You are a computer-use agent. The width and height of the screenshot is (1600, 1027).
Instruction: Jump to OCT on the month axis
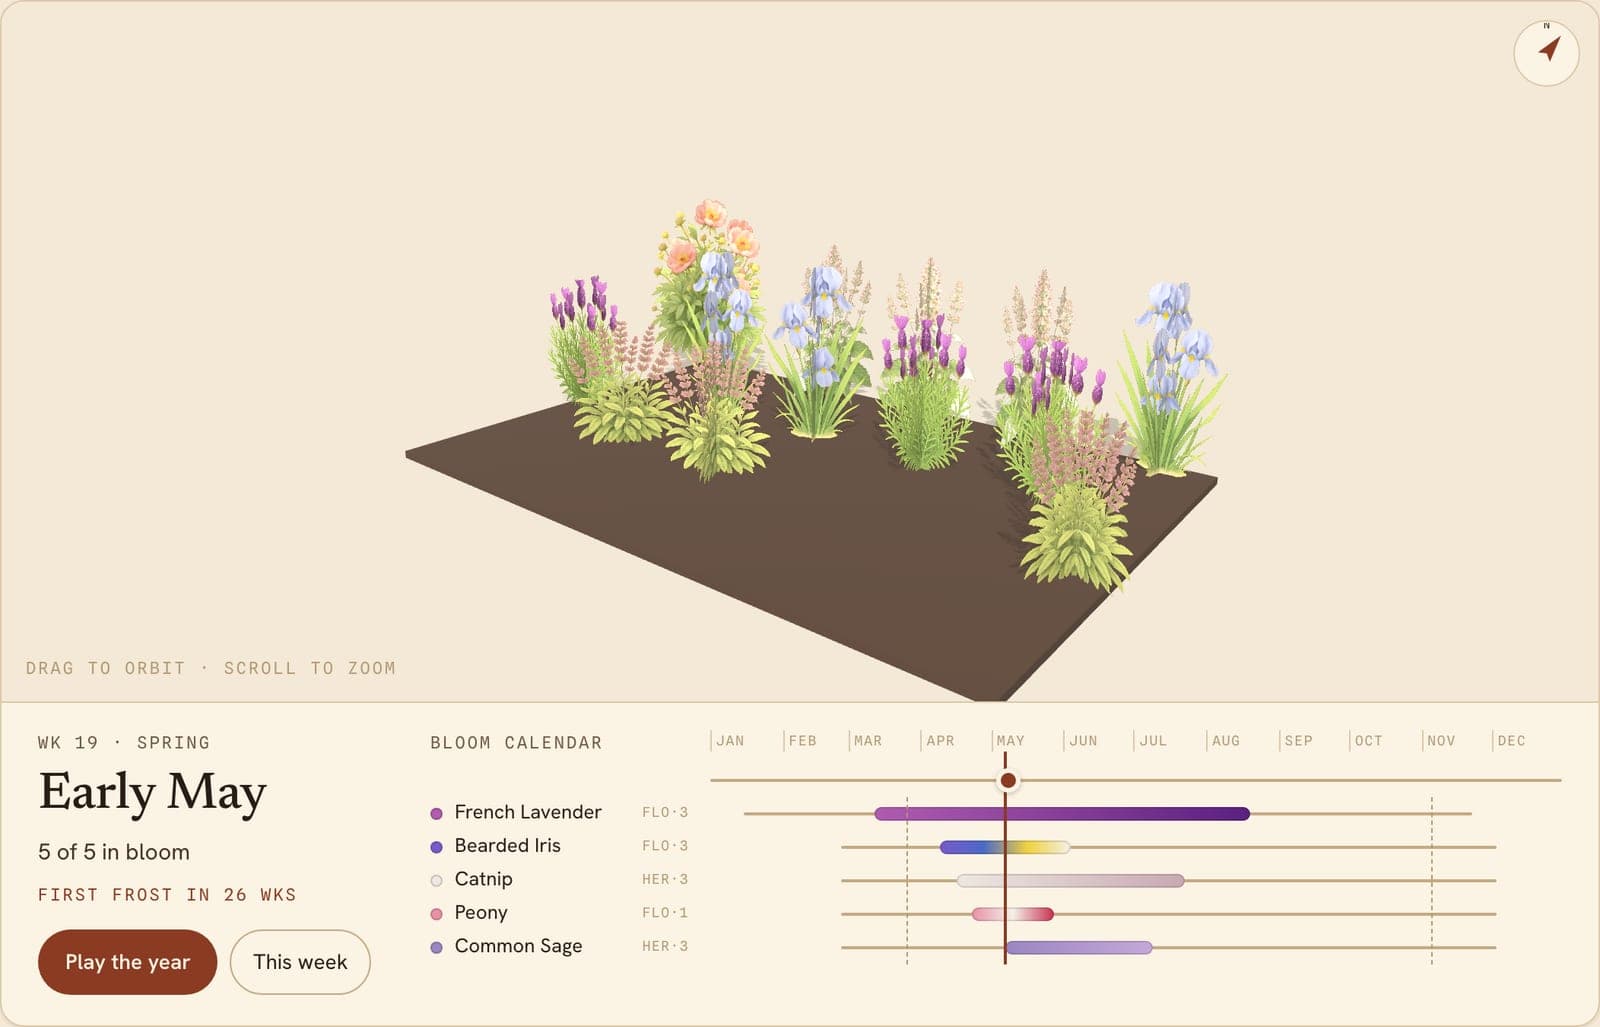click(1368, 741)
